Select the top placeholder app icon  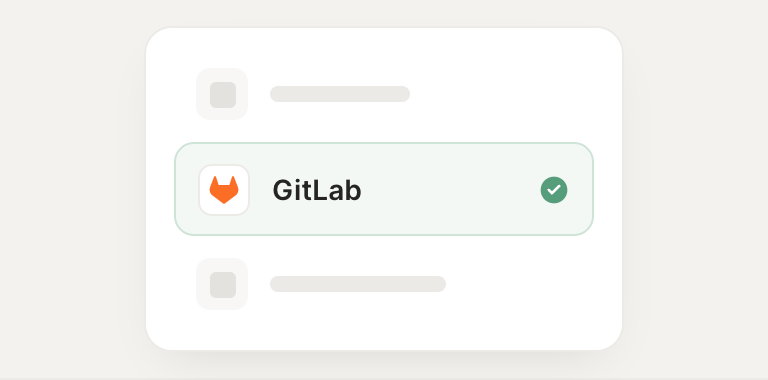(x=222, y=94)
